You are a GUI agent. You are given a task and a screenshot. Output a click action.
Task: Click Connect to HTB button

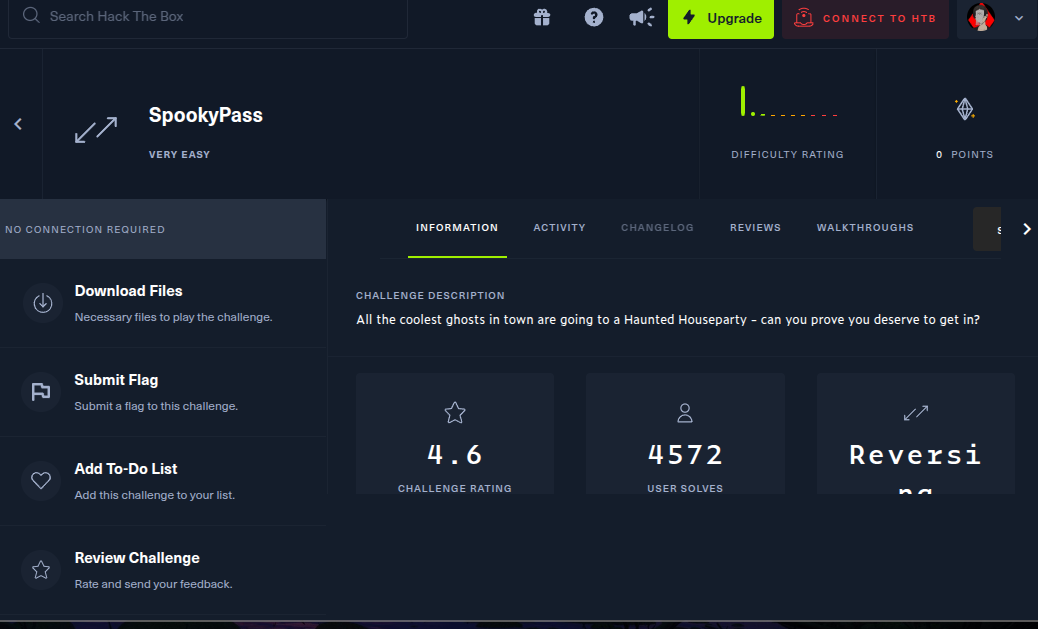(865, 19)
